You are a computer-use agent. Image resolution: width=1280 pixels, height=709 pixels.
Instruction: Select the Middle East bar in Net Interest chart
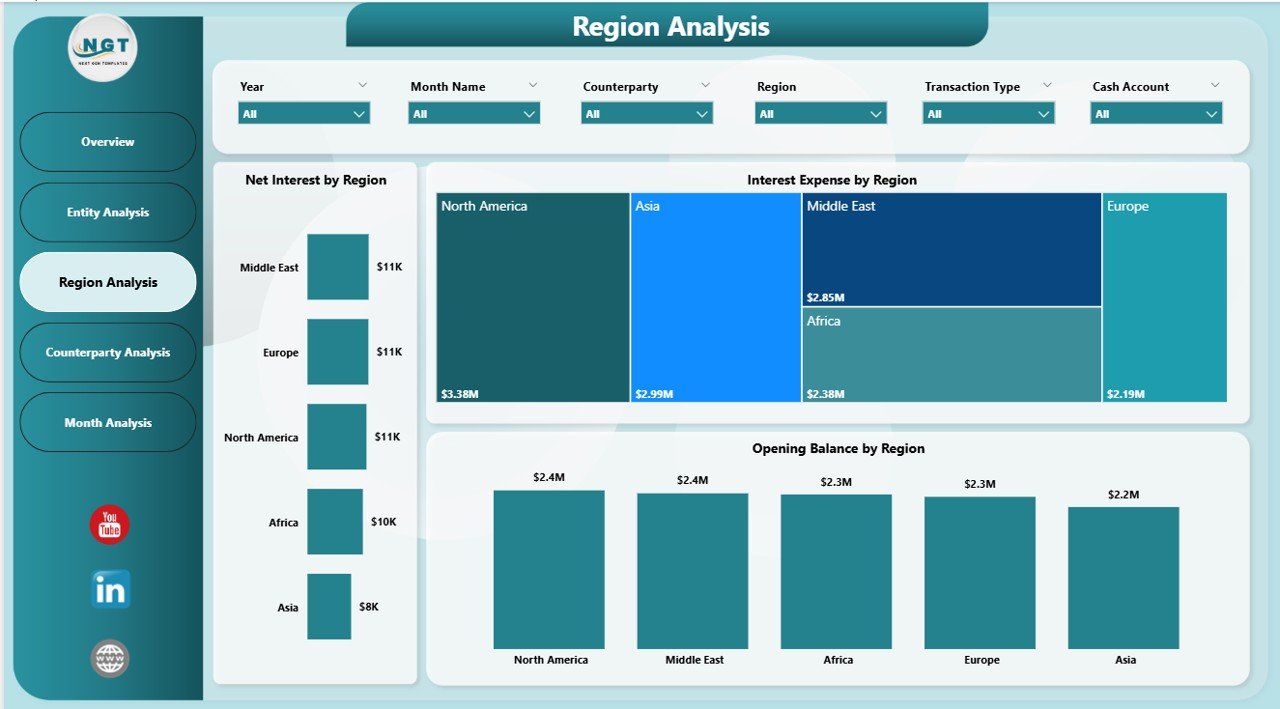338,267
